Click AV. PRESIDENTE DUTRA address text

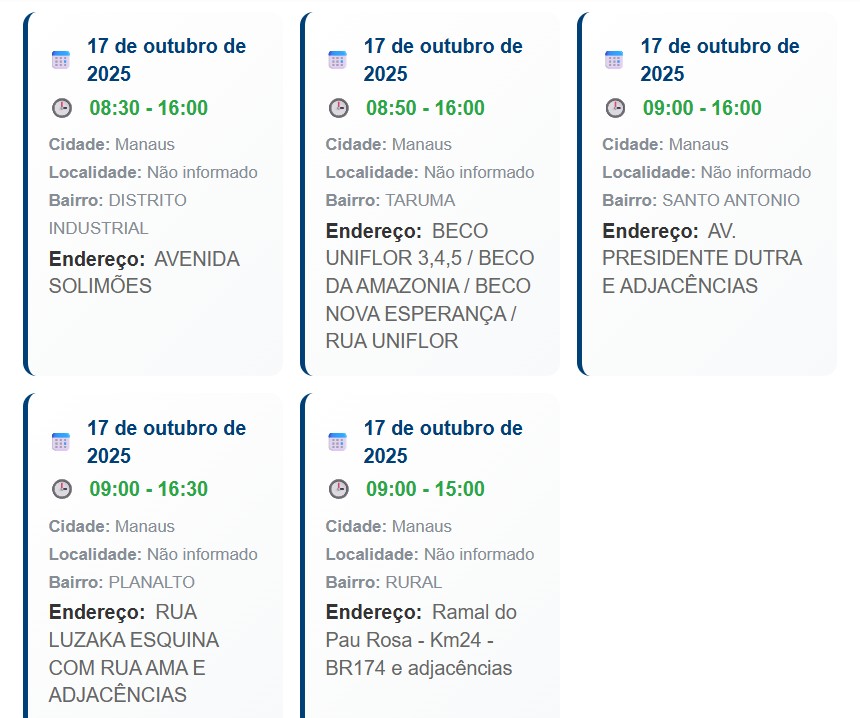point(702,258)
